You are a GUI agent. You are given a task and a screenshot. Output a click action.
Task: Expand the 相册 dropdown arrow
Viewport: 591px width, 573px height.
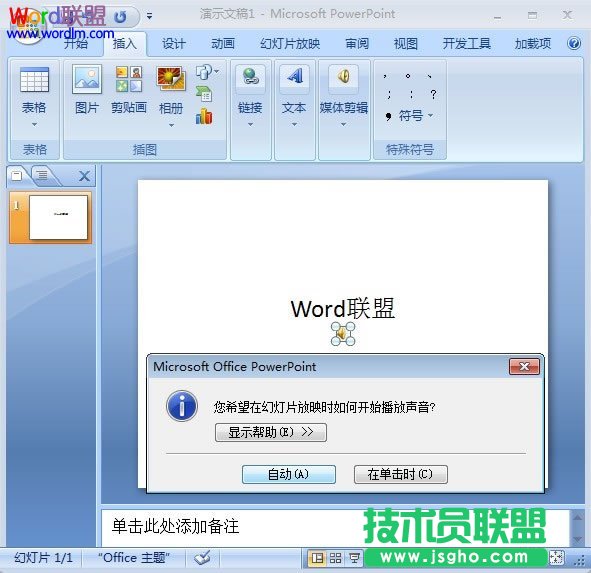(x=171, y=125)
